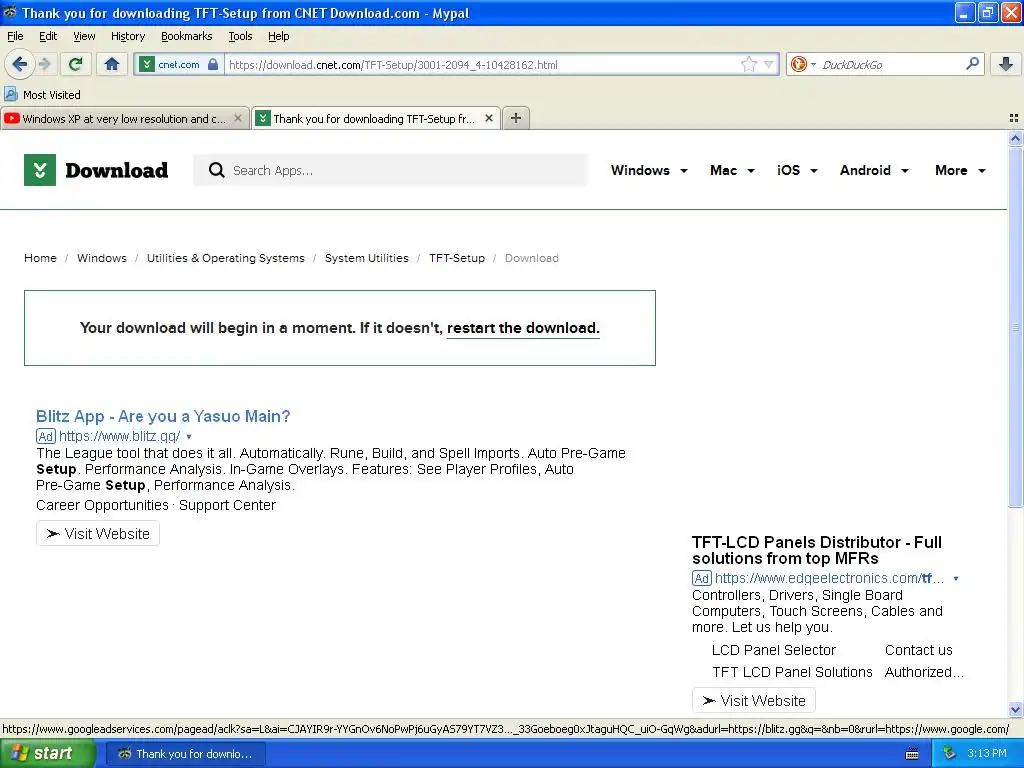Open the LCD Panel Selector link
1024x768 pixels.
(773, 650)
